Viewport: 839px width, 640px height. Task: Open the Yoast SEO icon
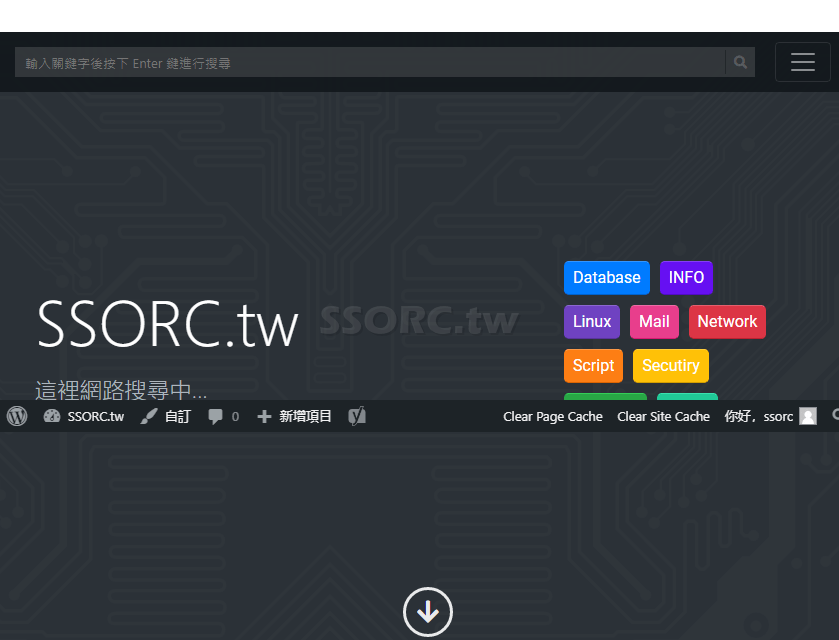click(357, 416)
